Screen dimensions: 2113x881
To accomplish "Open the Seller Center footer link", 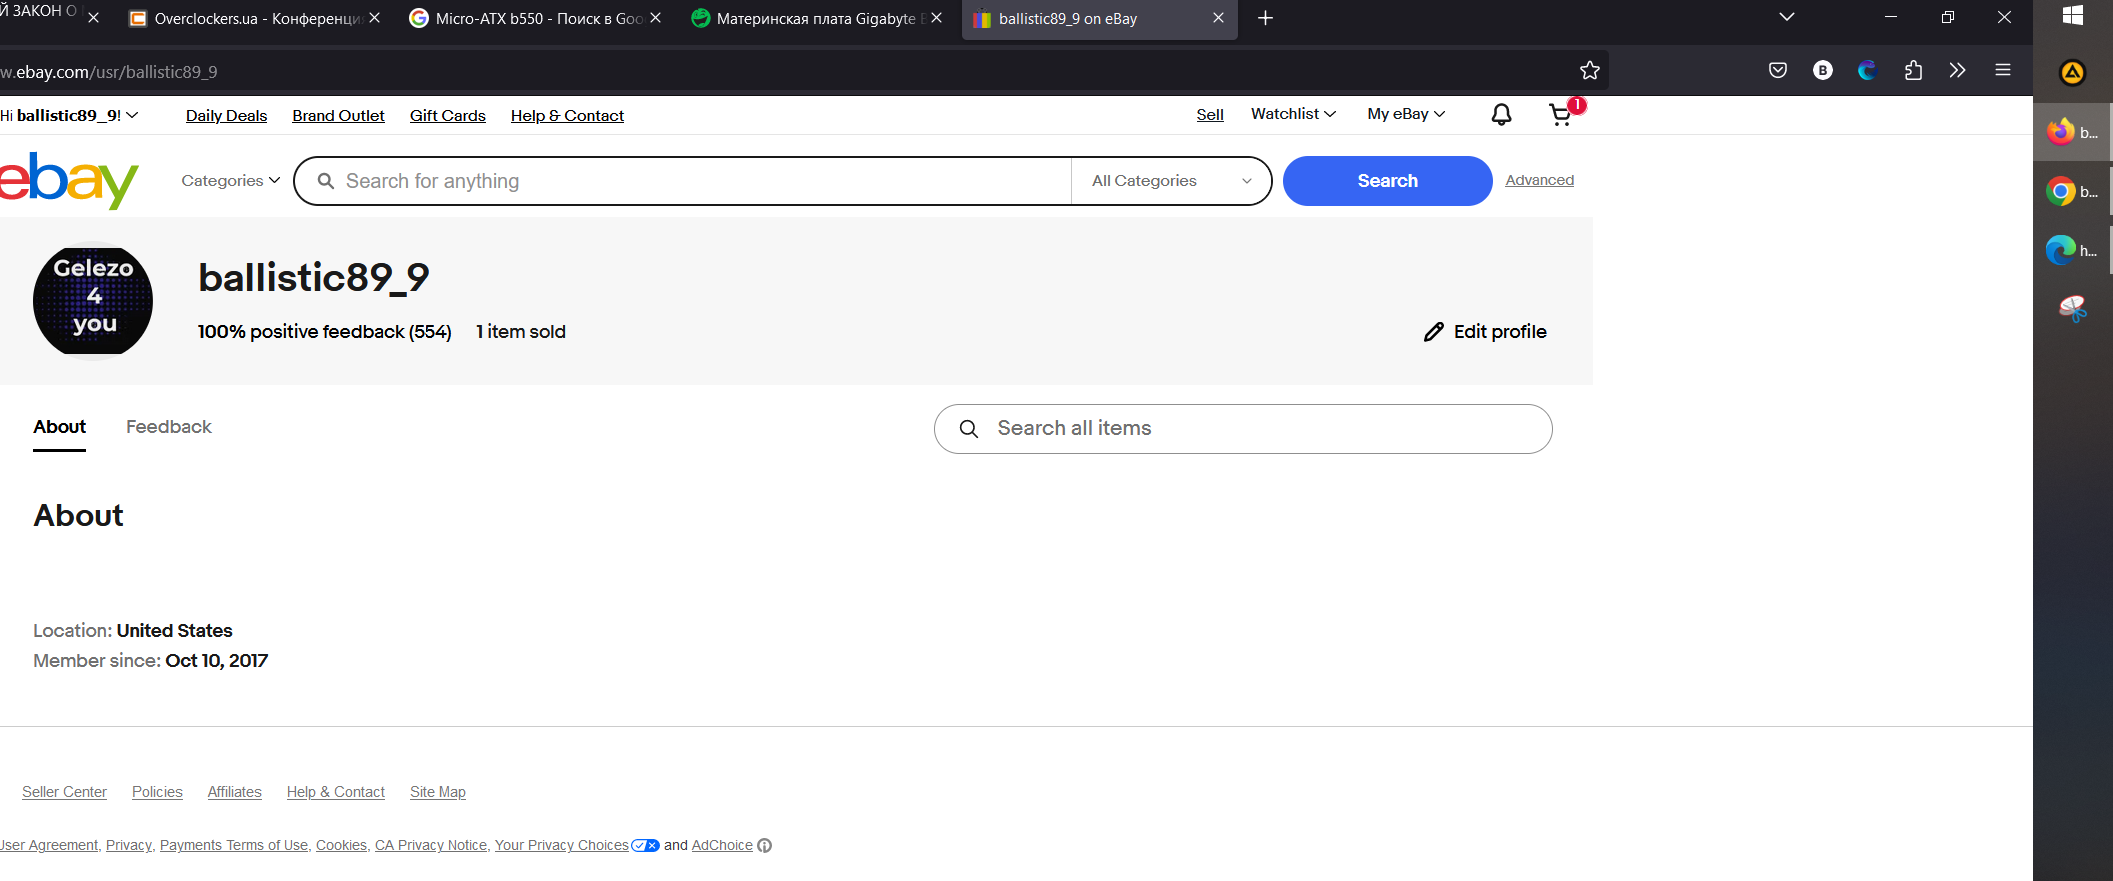I will coord(64,792).
